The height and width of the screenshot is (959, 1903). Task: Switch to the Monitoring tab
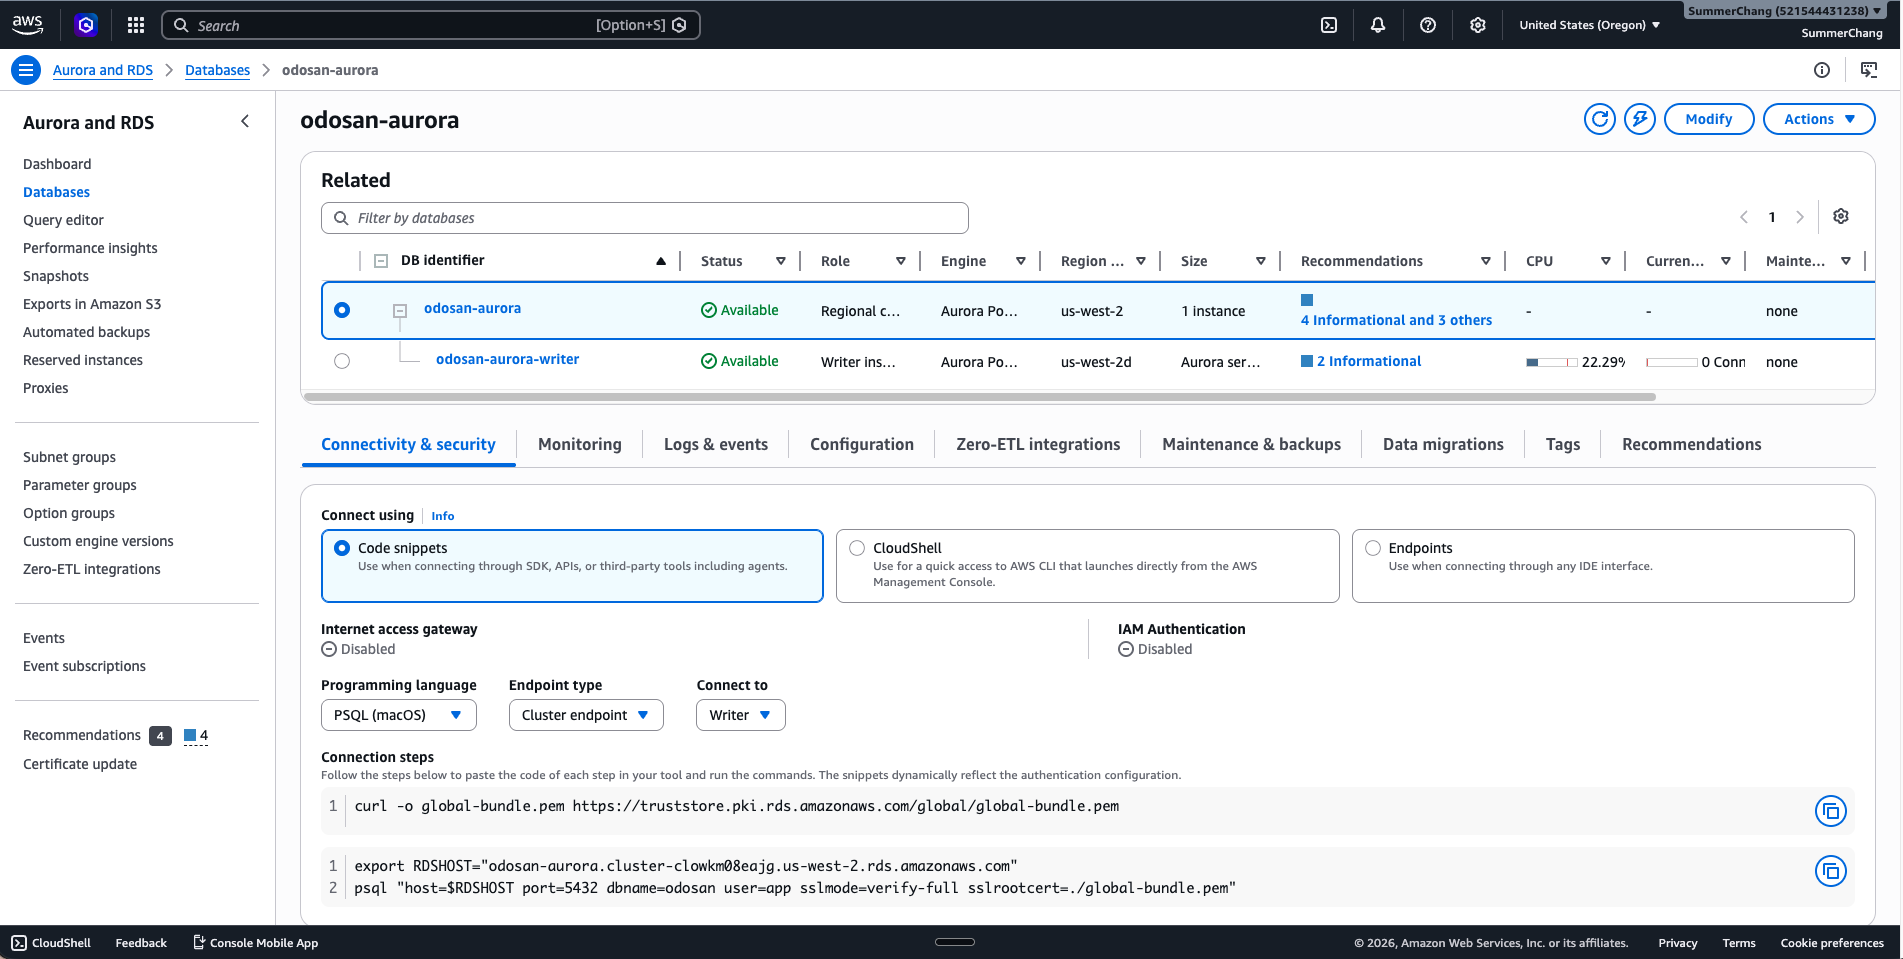coord(580,445)
